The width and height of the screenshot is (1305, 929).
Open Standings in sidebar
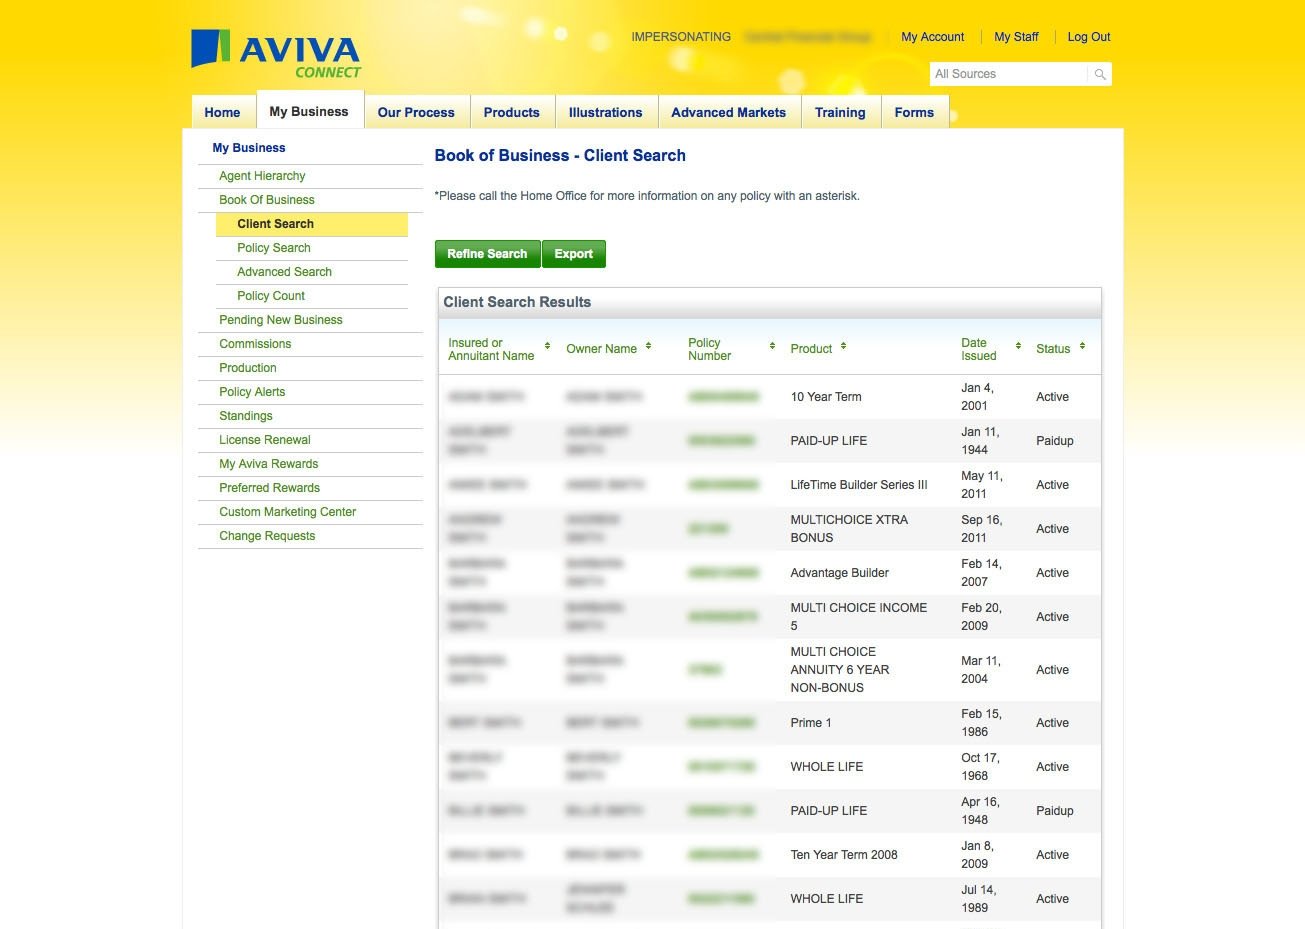(x=246, y=416)
